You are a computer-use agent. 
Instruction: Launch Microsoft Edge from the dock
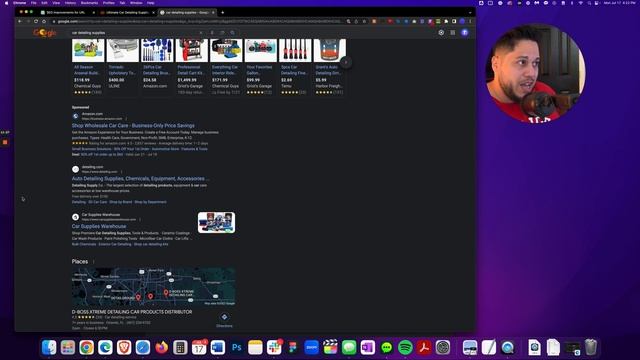point(105,347)
